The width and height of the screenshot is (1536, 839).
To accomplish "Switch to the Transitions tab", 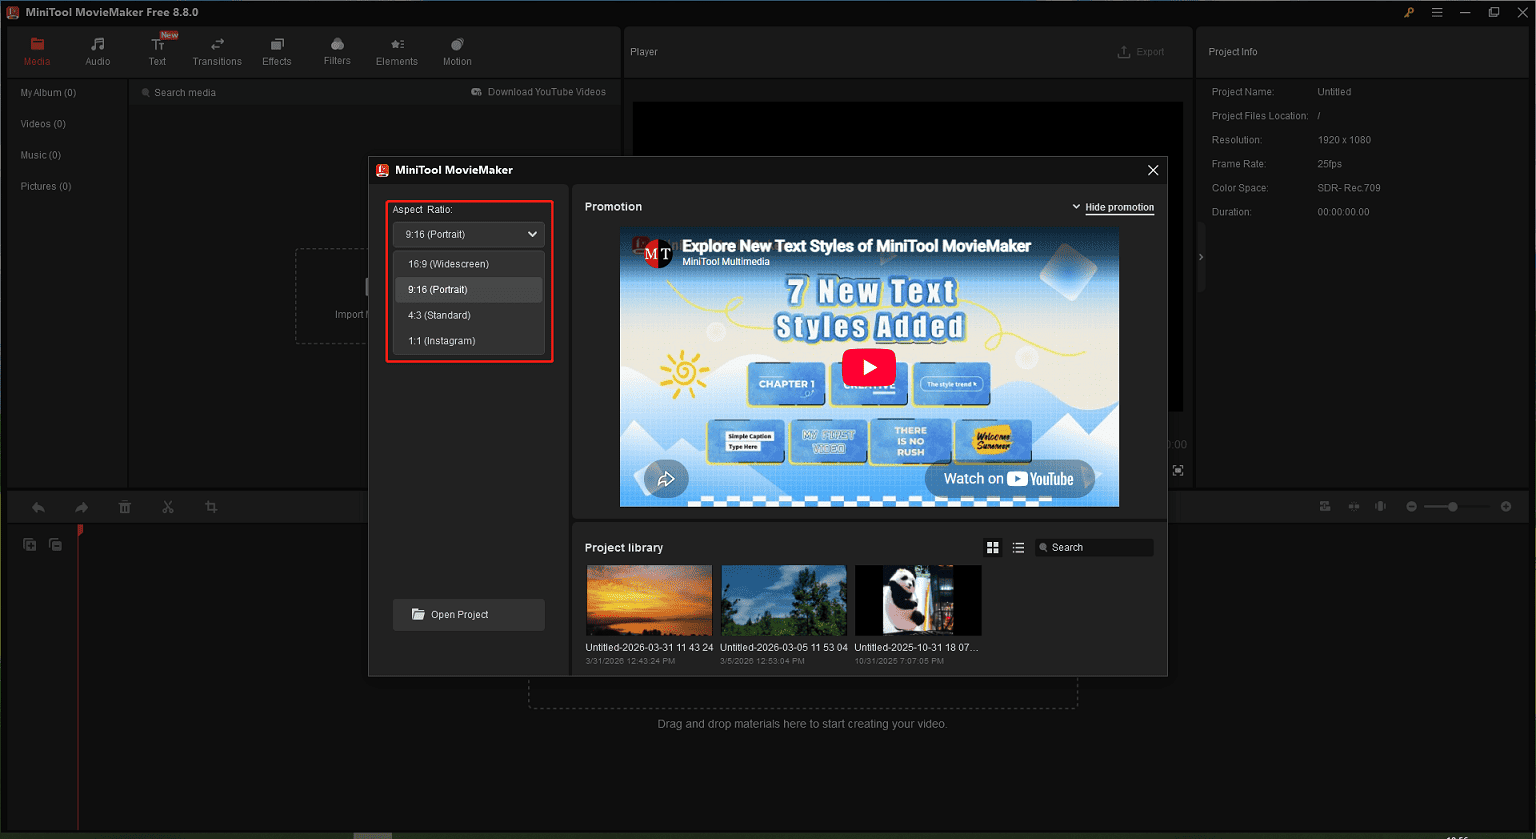I will [217, 51].
